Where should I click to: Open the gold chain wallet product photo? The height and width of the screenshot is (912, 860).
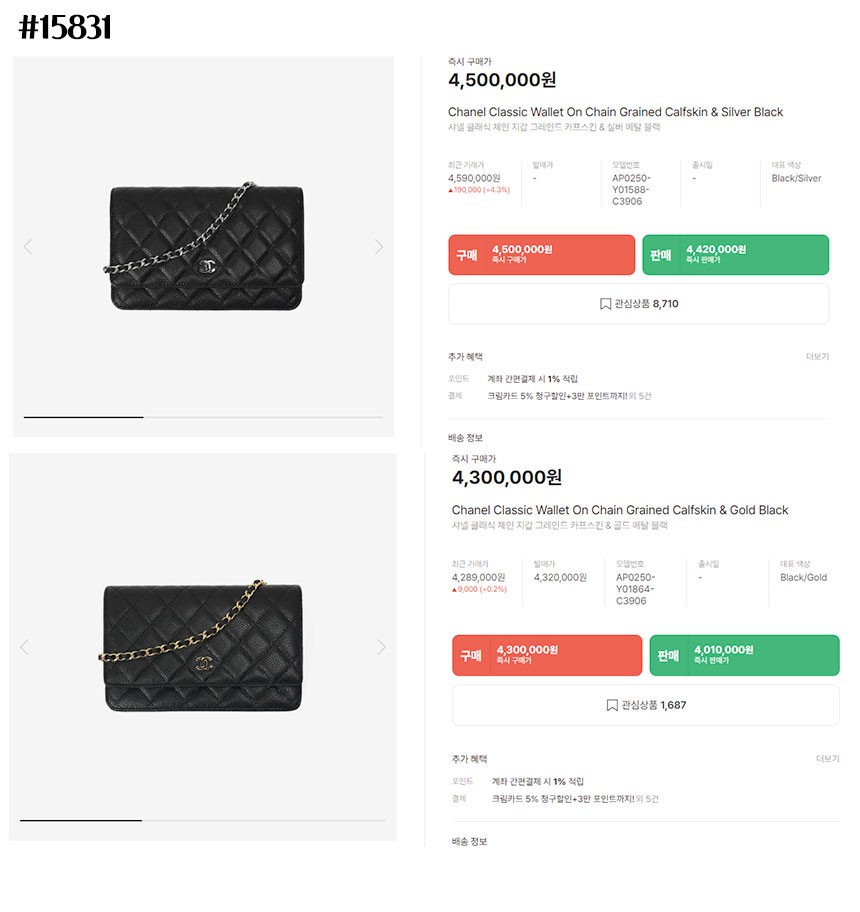(x=201, y=647)
